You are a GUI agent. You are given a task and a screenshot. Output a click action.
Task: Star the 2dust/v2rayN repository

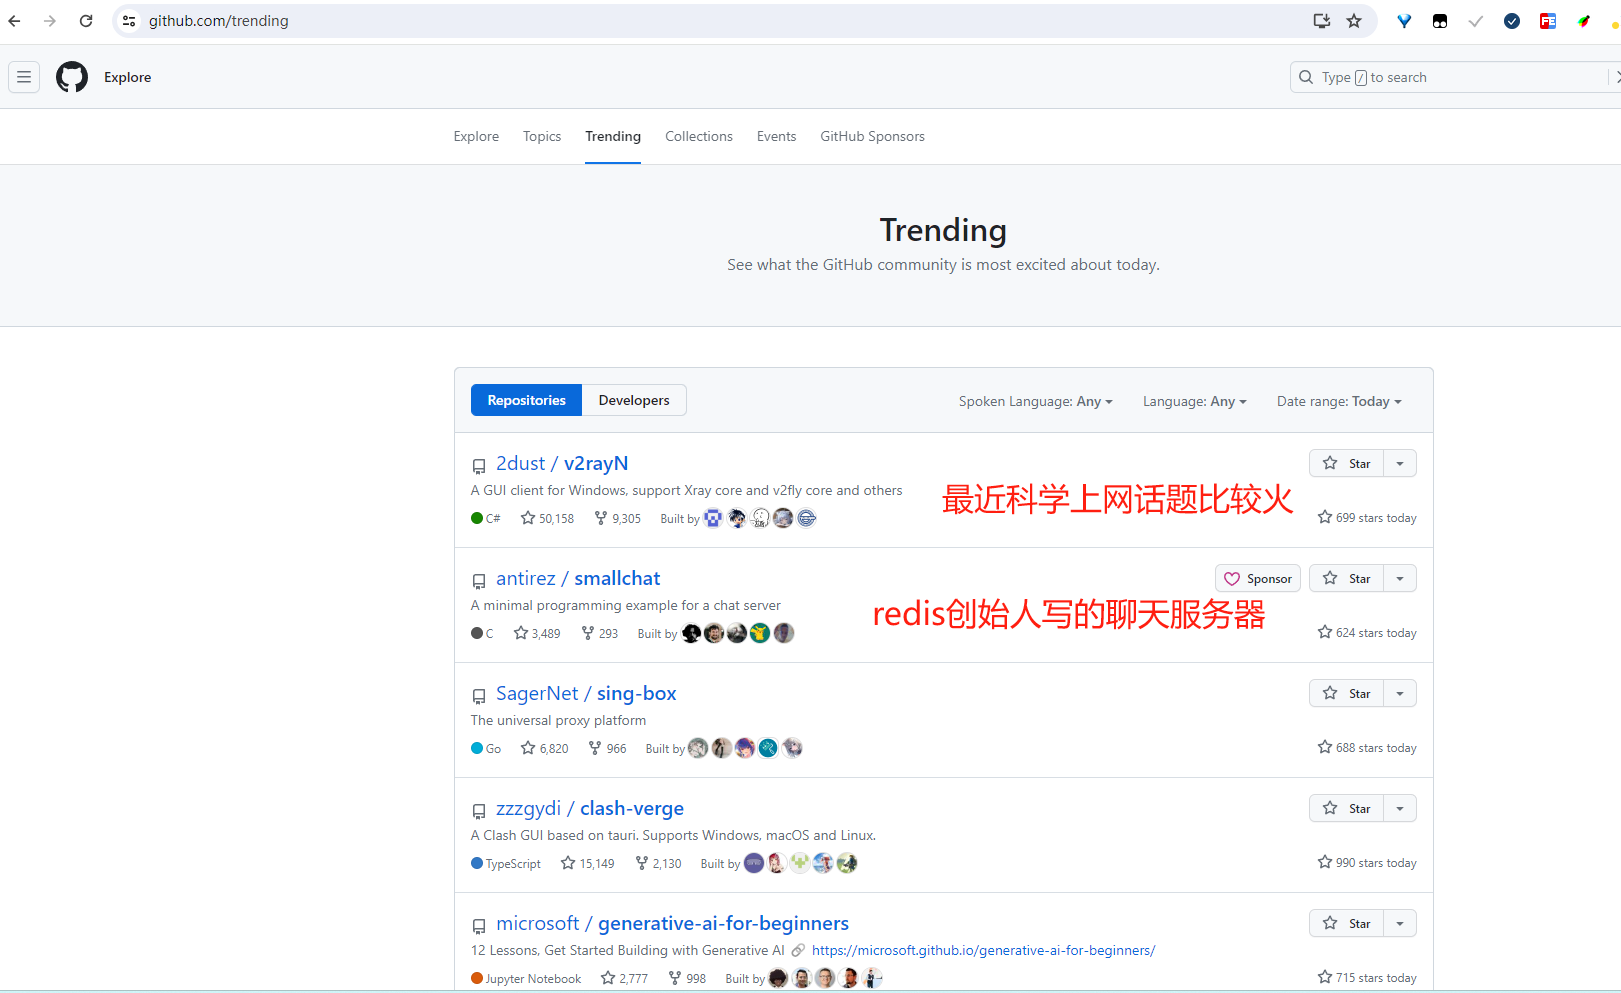[1346, 463]
